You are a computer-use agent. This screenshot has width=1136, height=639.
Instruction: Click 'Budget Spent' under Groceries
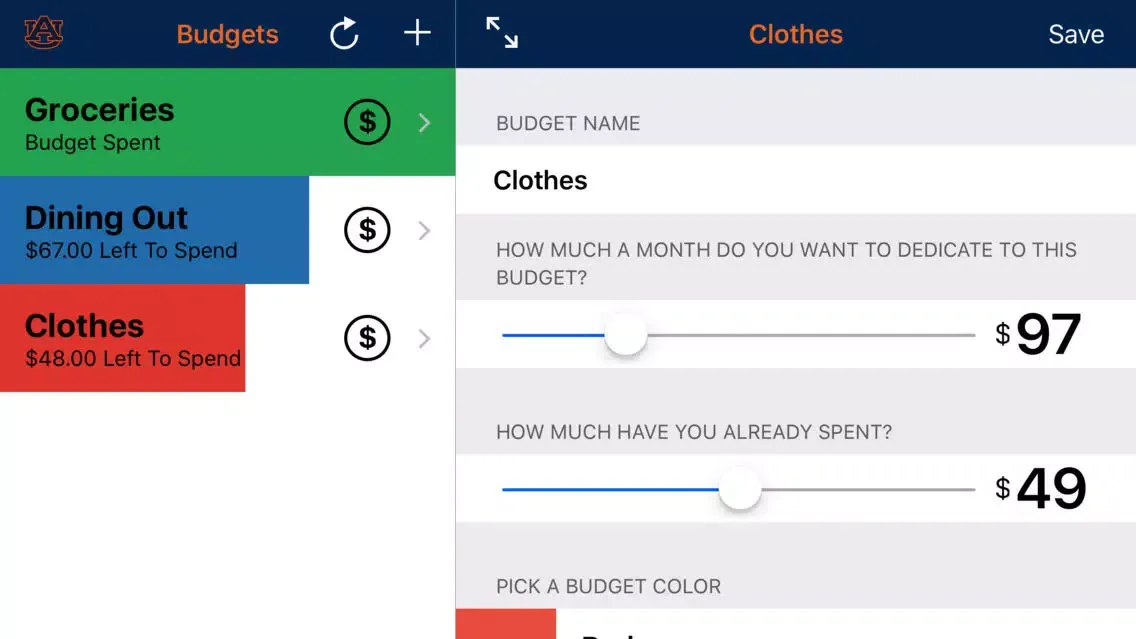93,143
